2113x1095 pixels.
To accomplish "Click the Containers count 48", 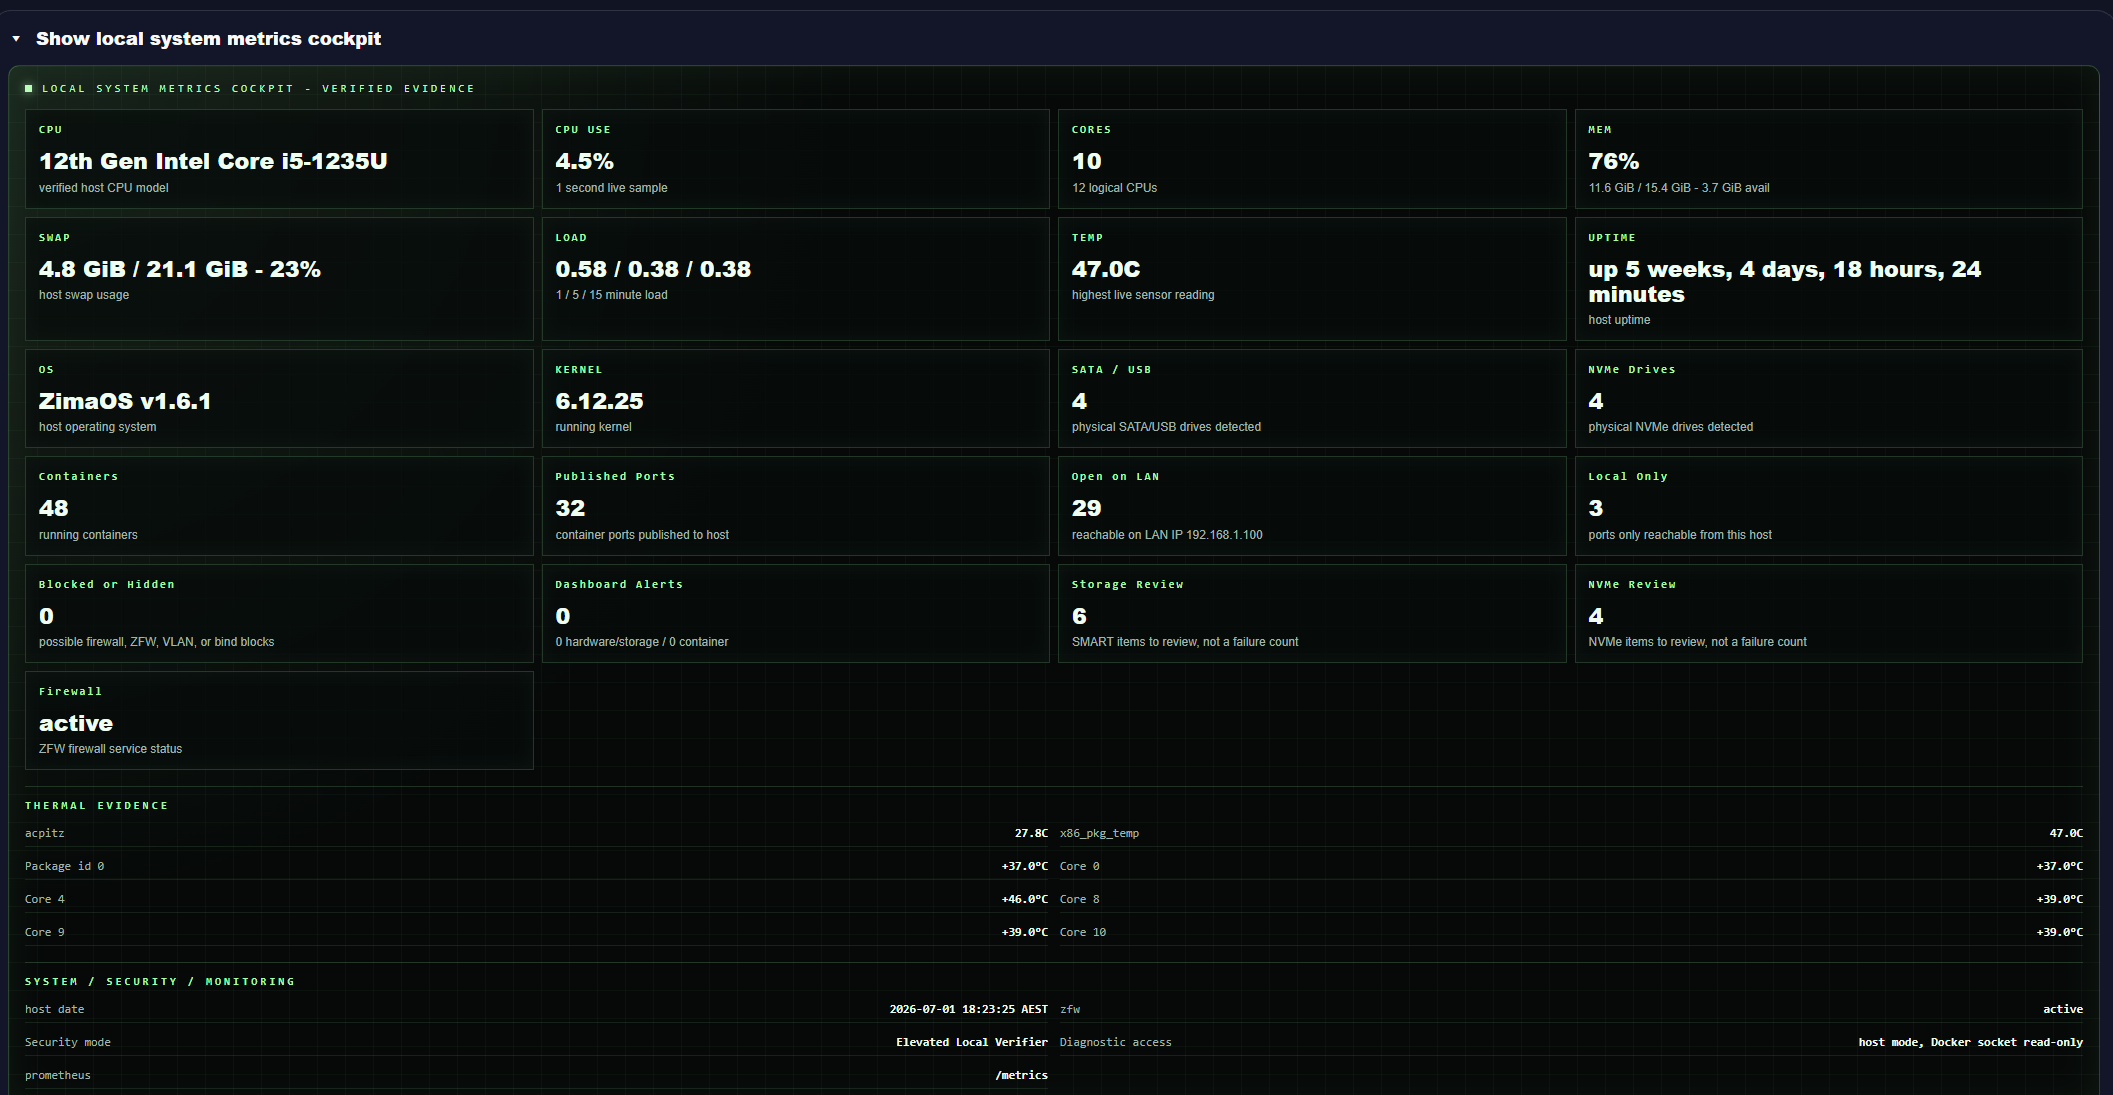I will coord(54,508).
